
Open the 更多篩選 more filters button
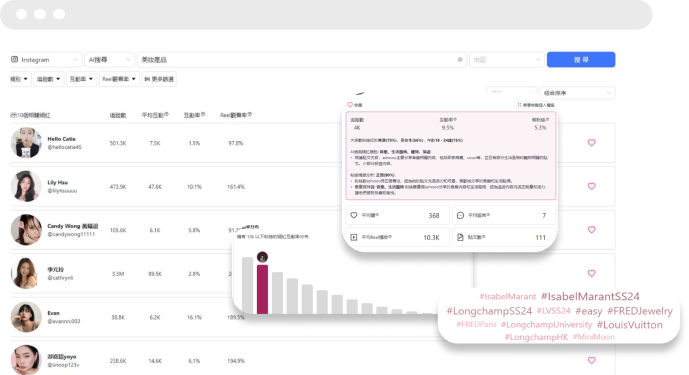(x=159, y=79)
